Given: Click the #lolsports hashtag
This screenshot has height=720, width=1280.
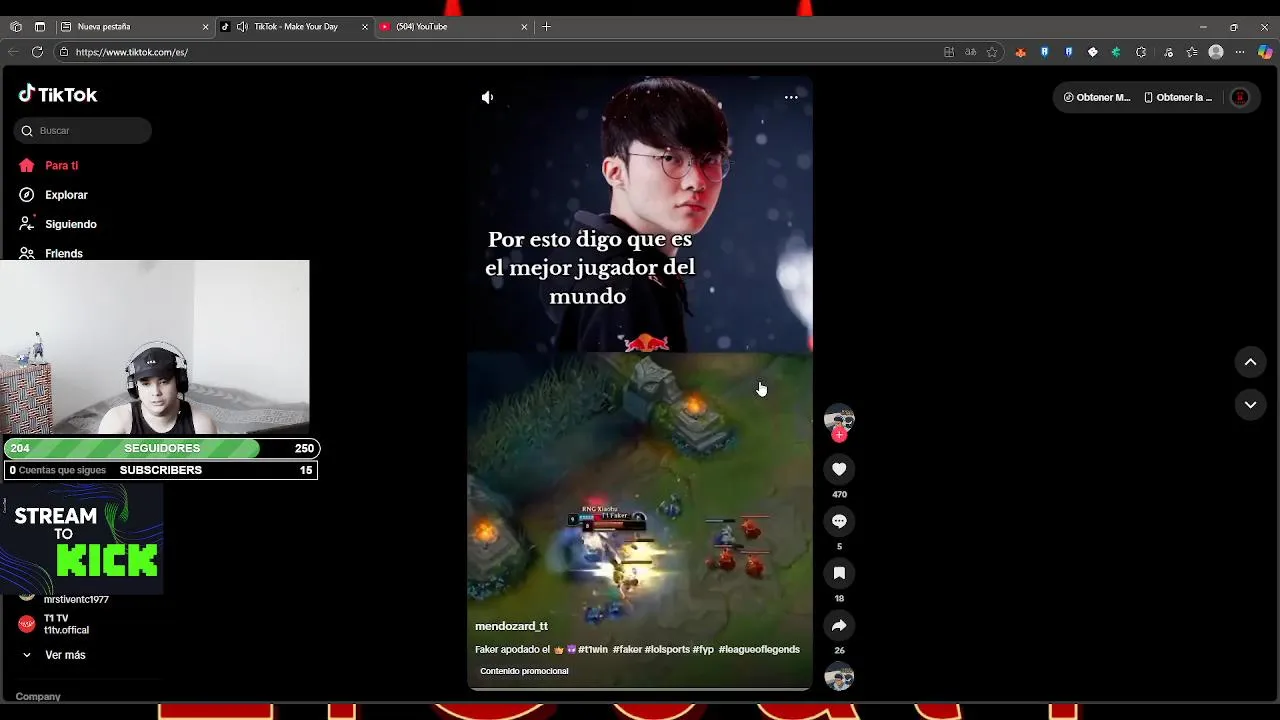Looking at the screenshot, I should pyautogui.click(x=667, y=649).
